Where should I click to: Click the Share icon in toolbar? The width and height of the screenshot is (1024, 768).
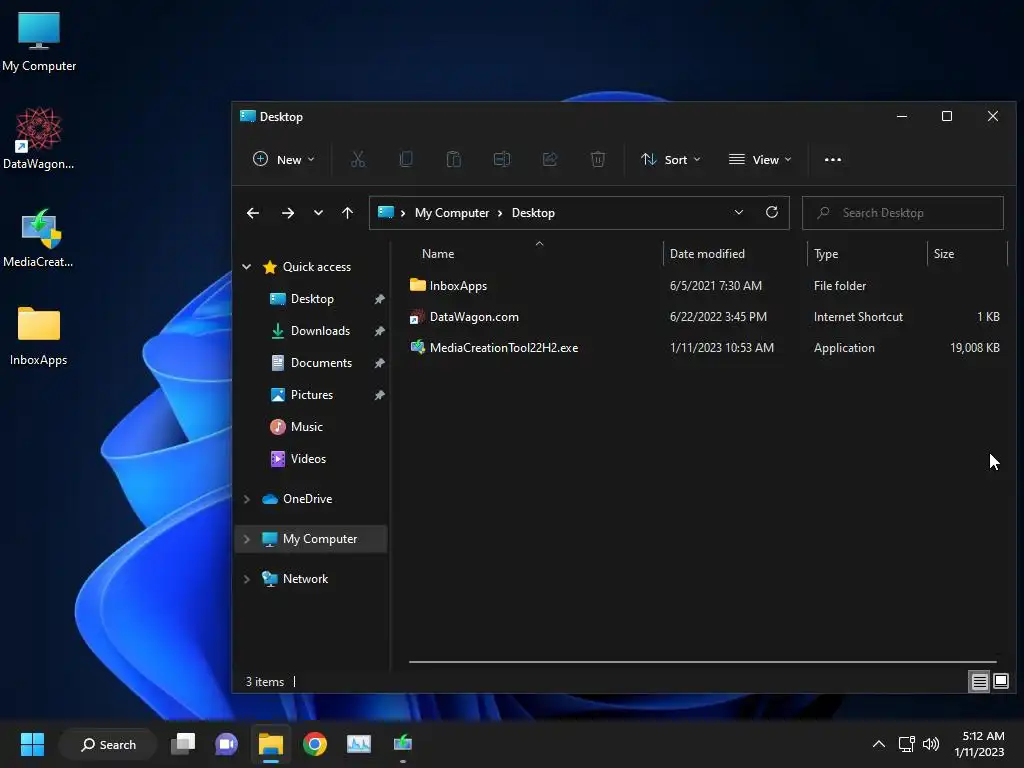click(550, 159)
